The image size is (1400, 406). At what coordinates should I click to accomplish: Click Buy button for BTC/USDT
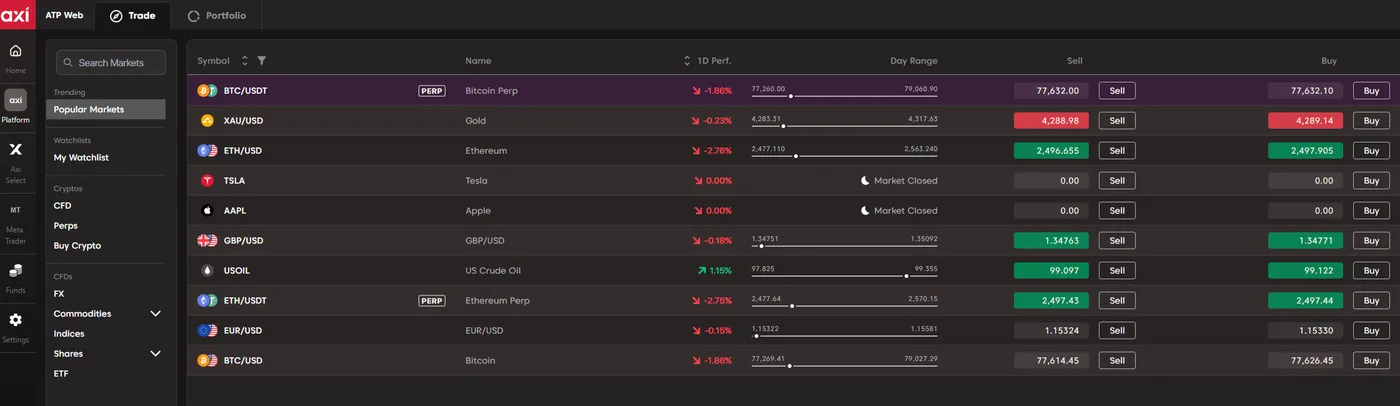1371,90
